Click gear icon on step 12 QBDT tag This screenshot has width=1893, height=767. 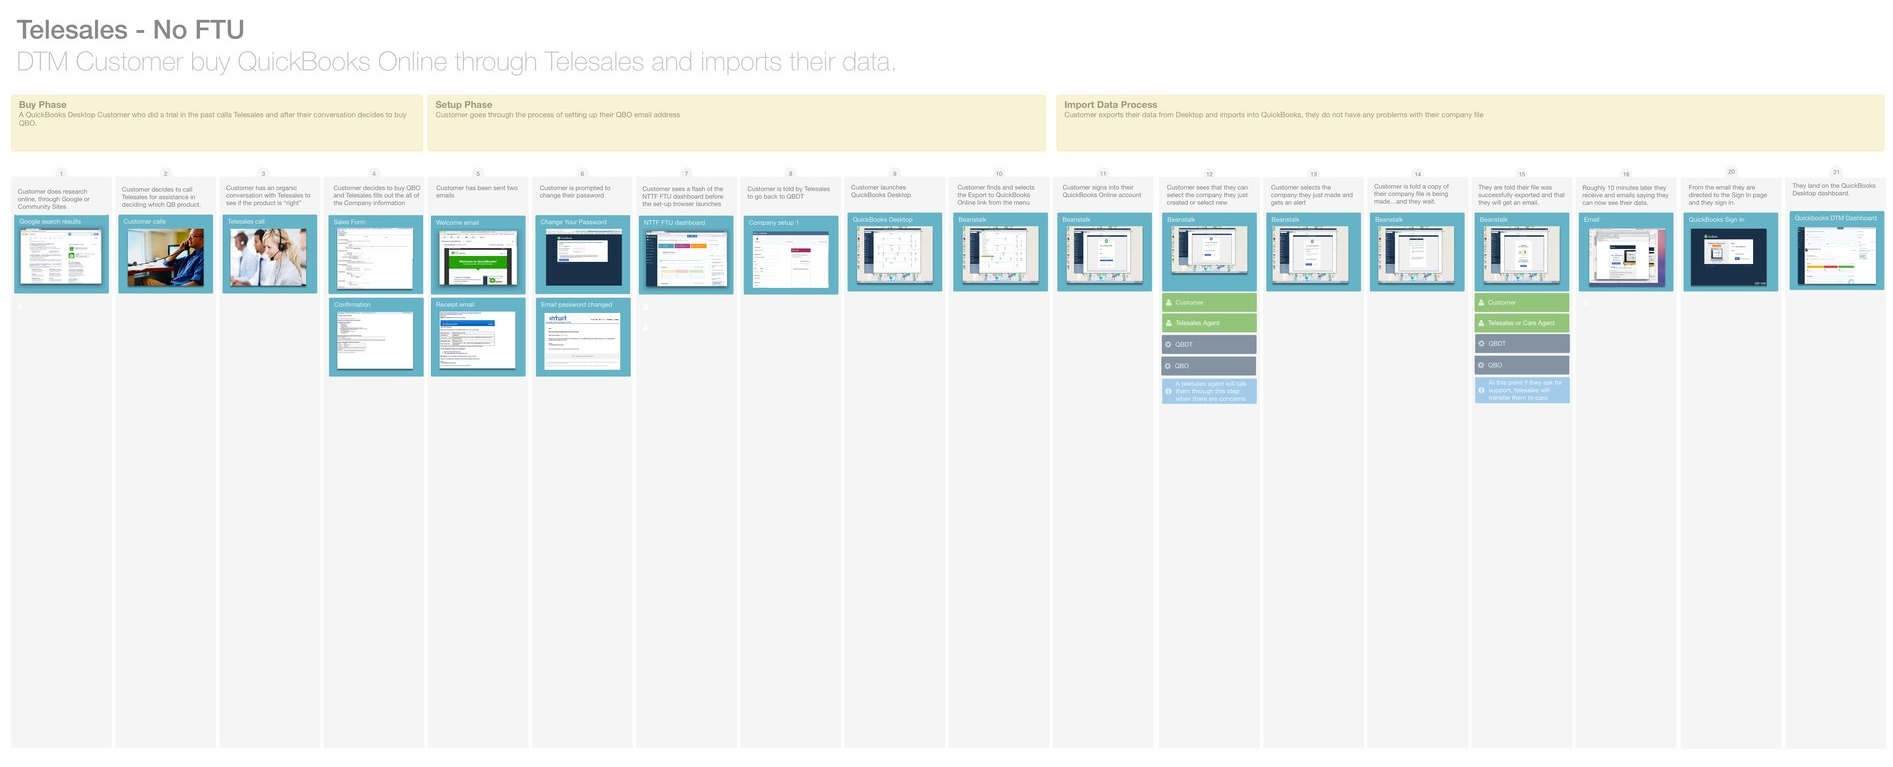click(1169, 344)
